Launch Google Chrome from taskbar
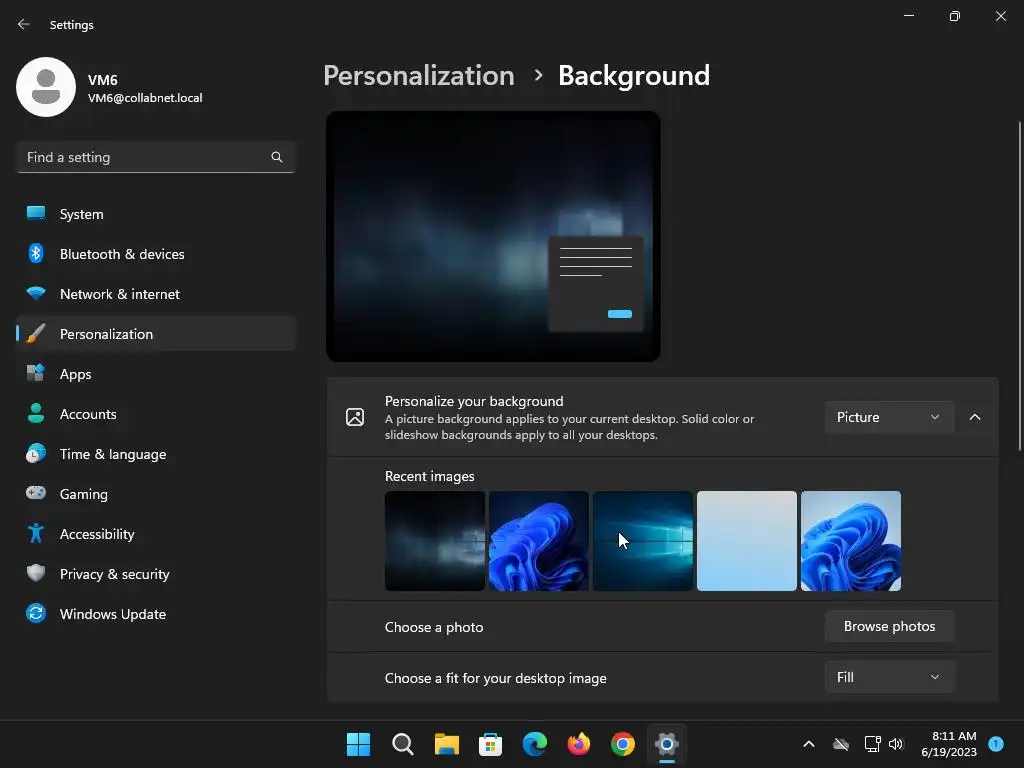The image size is (1024, 768). 623,744
